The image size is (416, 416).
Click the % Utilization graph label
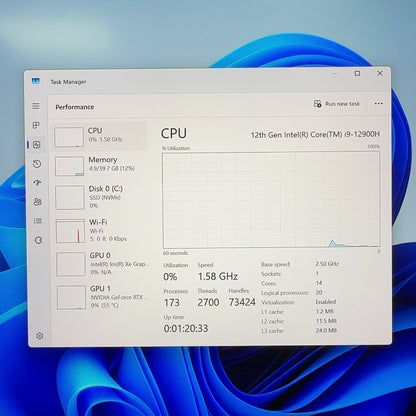click(176, 148)
